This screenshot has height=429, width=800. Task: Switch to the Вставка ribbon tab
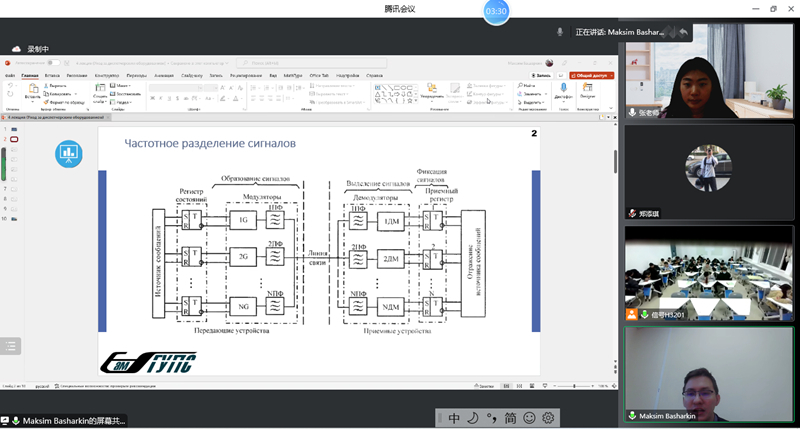point(52,75)
